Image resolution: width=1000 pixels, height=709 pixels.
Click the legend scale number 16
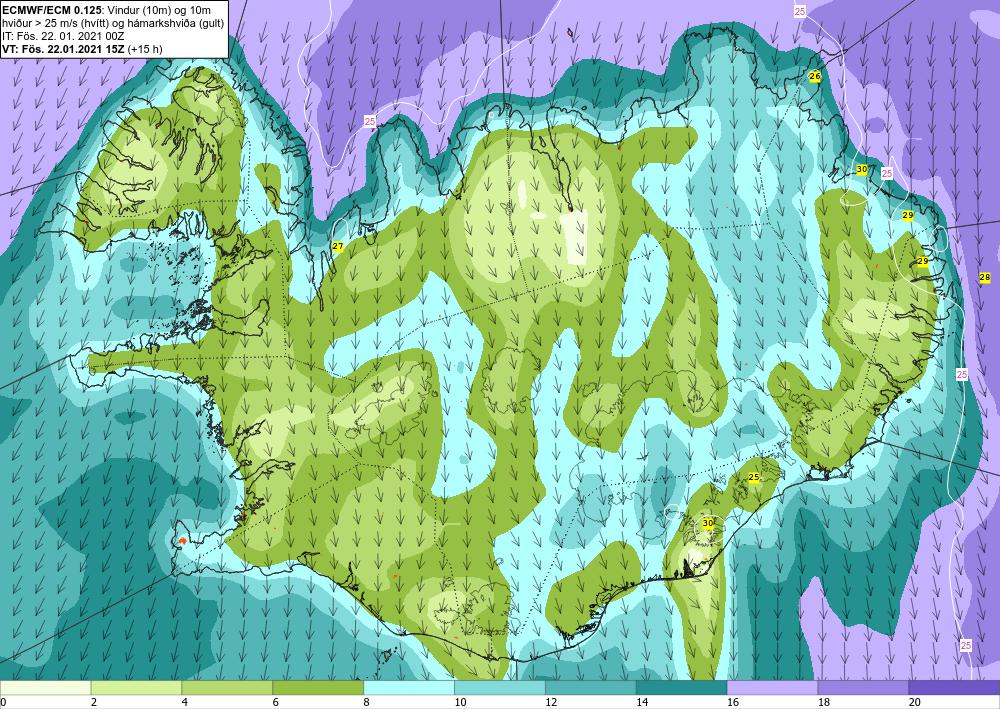[733, 703]
